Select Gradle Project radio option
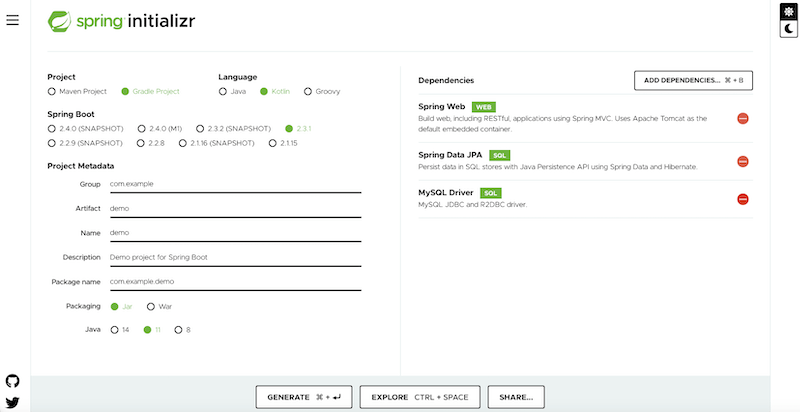Viewport: 800px width, 412px height. coord(151,92)
